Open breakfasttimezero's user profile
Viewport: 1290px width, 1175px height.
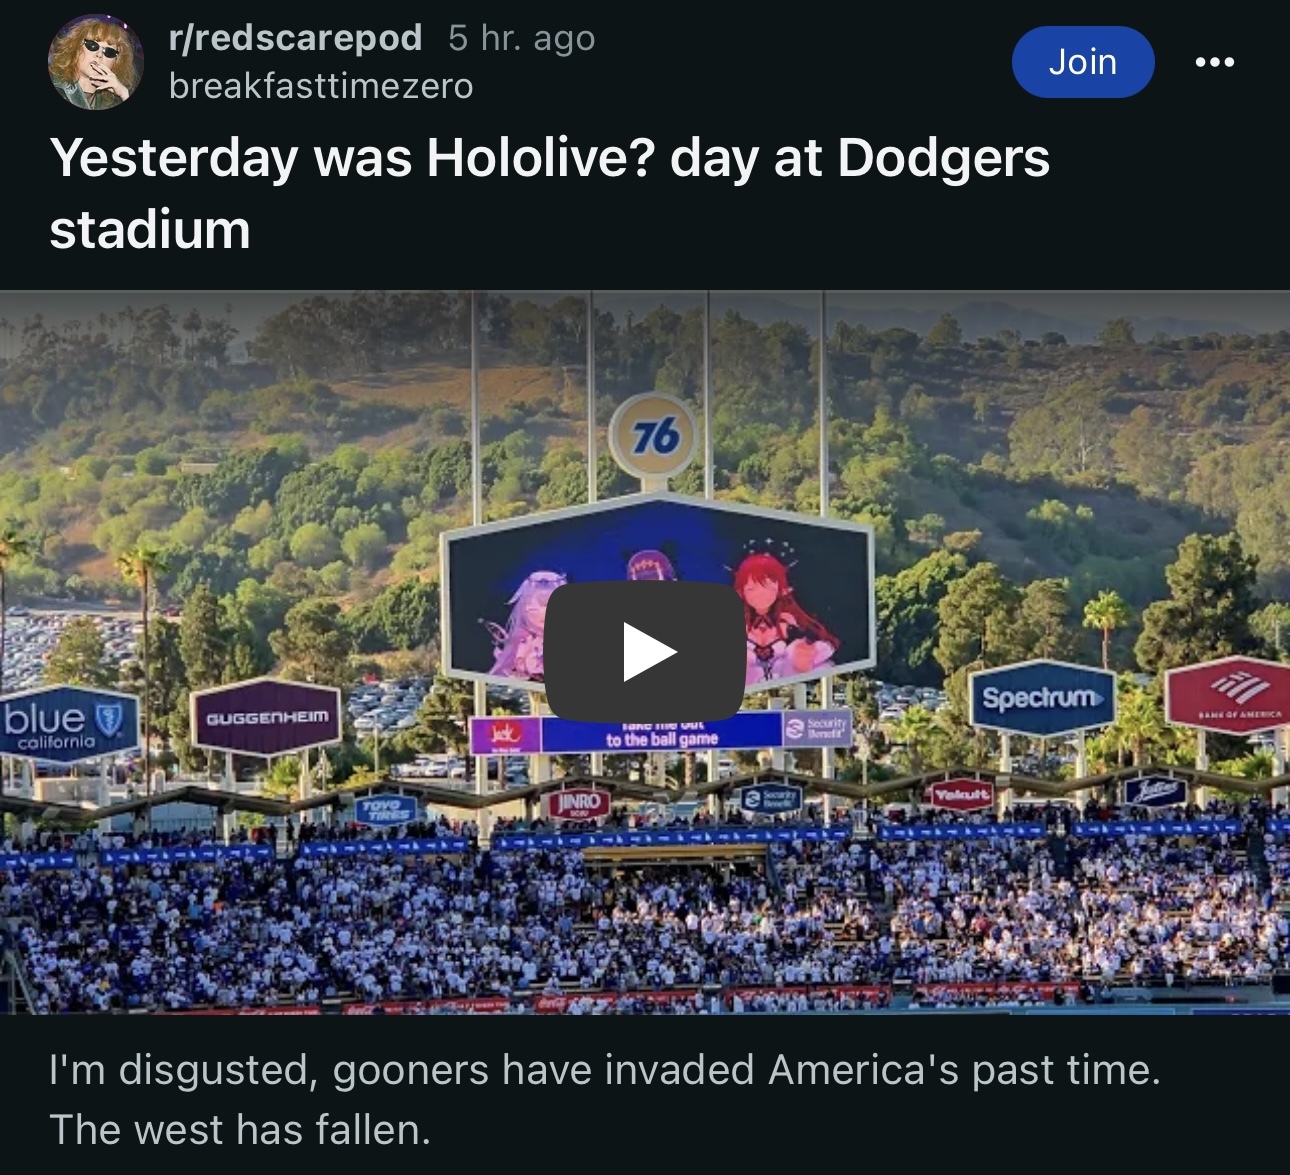click(321, 86)
